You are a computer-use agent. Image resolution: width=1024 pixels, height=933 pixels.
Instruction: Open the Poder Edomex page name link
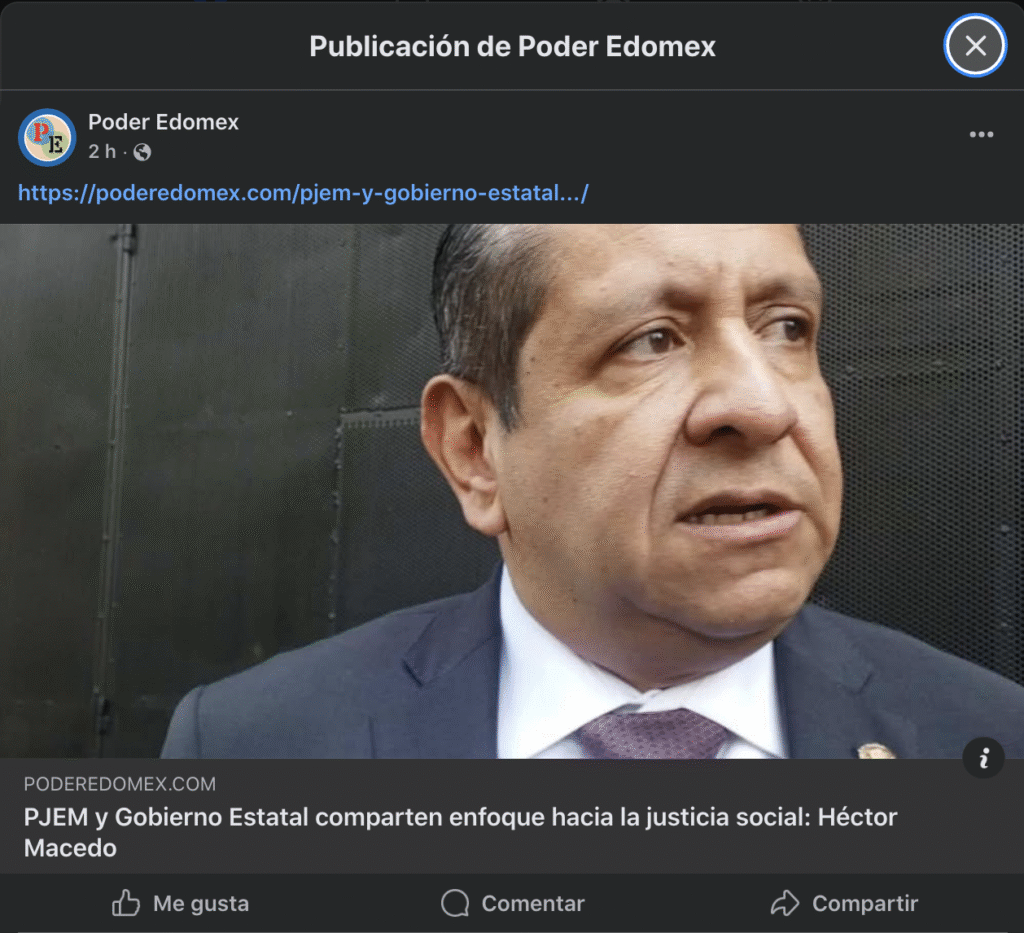click(163, 122)
